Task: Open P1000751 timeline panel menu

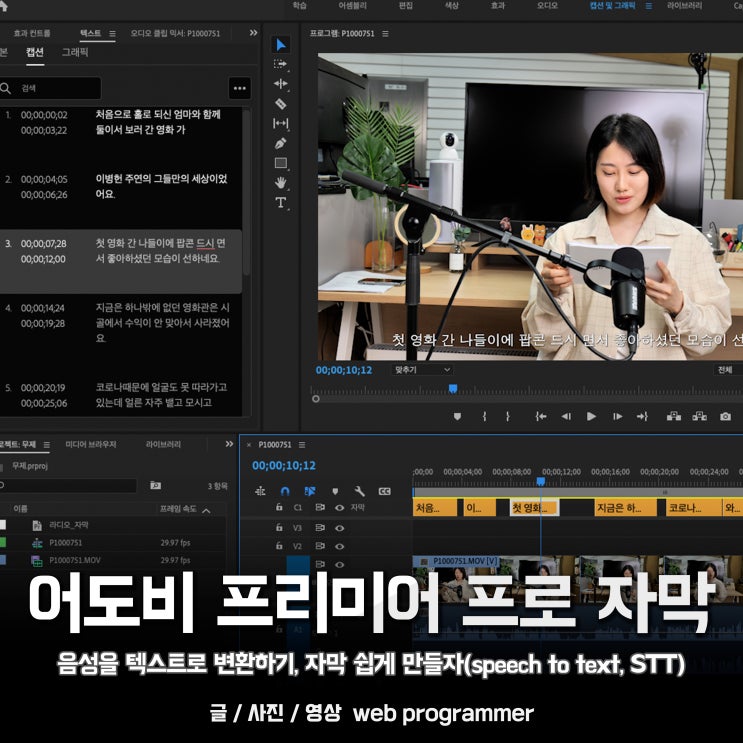Action: click(x=302, y=445)
